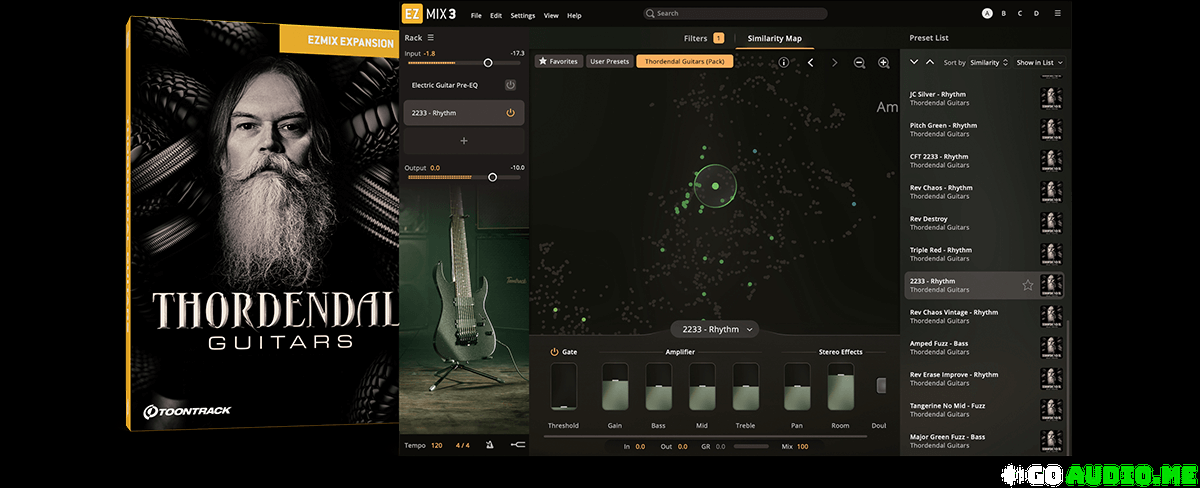Select Rev Chaos Vintage - Rhythm preset
Screen dimensions: 1200x488
coord(985,316)
